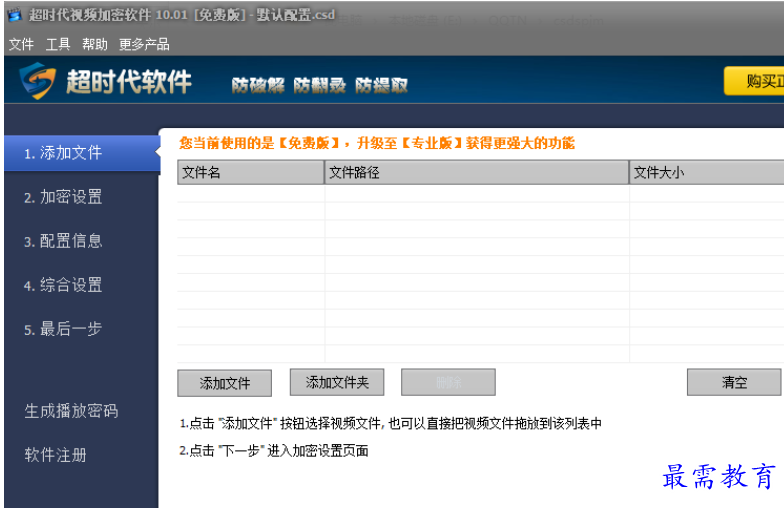Click the yellow 购买 button
This screenshot has width=784, height=508.
(x=754, y=81)
